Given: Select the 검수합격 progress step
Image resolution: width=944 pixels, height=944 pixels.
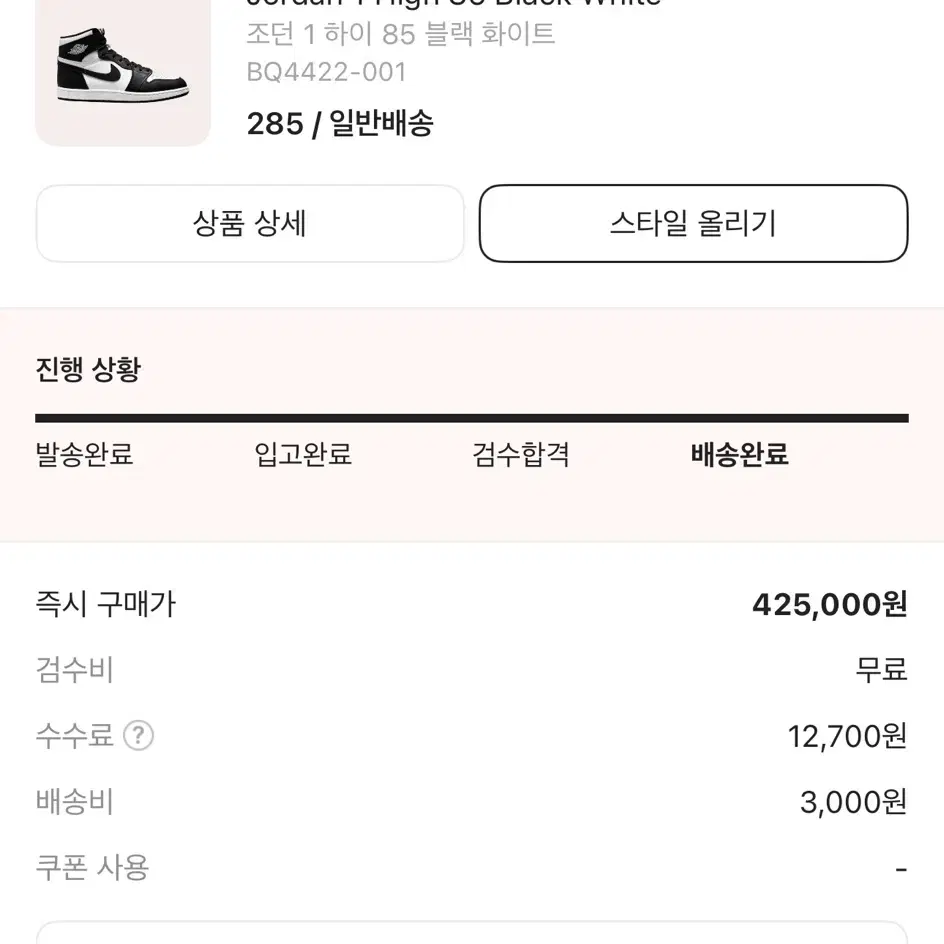Looking at the screenshot, I should 521,454.
